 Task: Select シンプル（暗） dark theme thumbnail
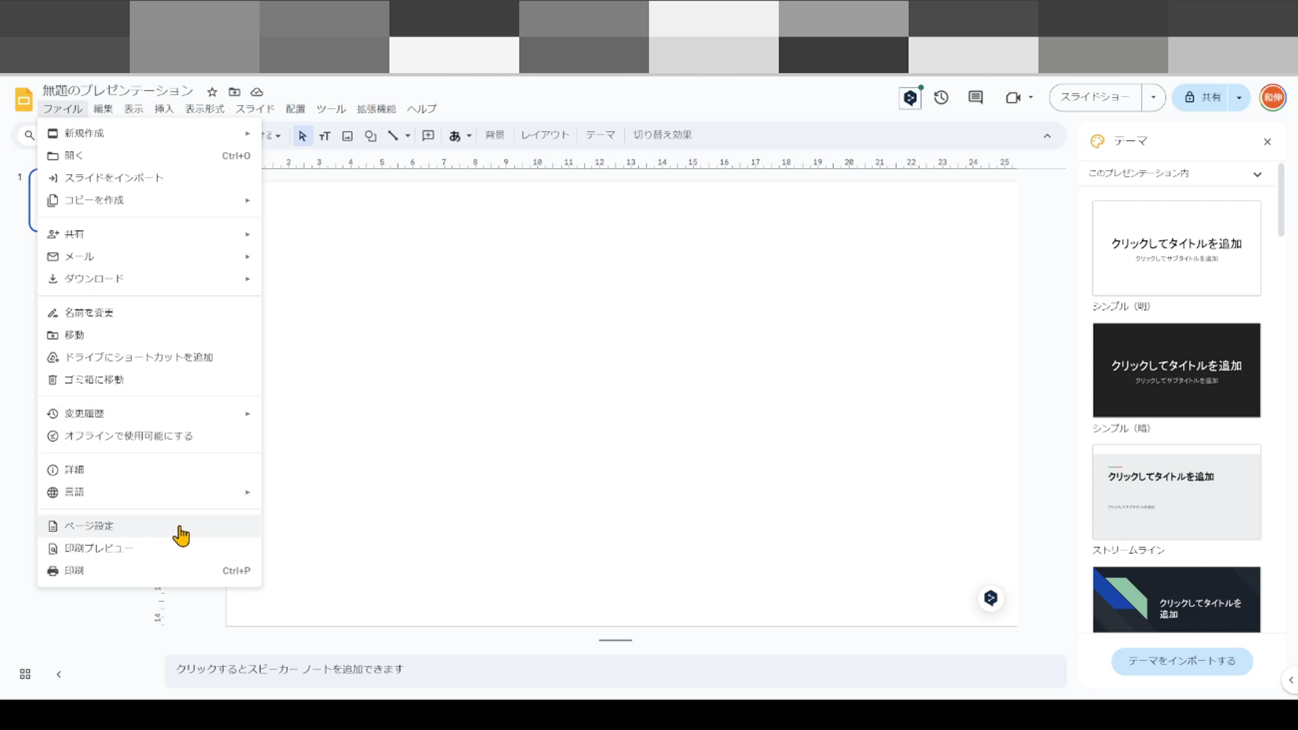1176,370
